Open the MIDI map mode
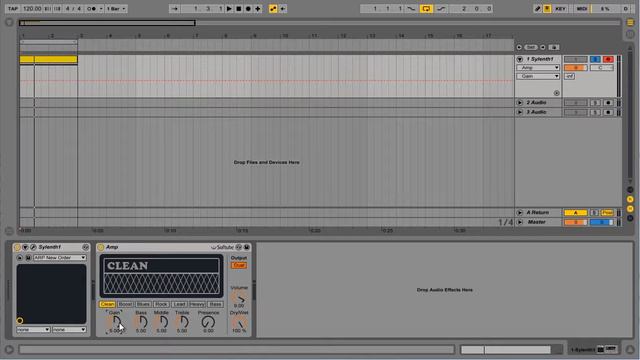 click(x=582, y=9)
